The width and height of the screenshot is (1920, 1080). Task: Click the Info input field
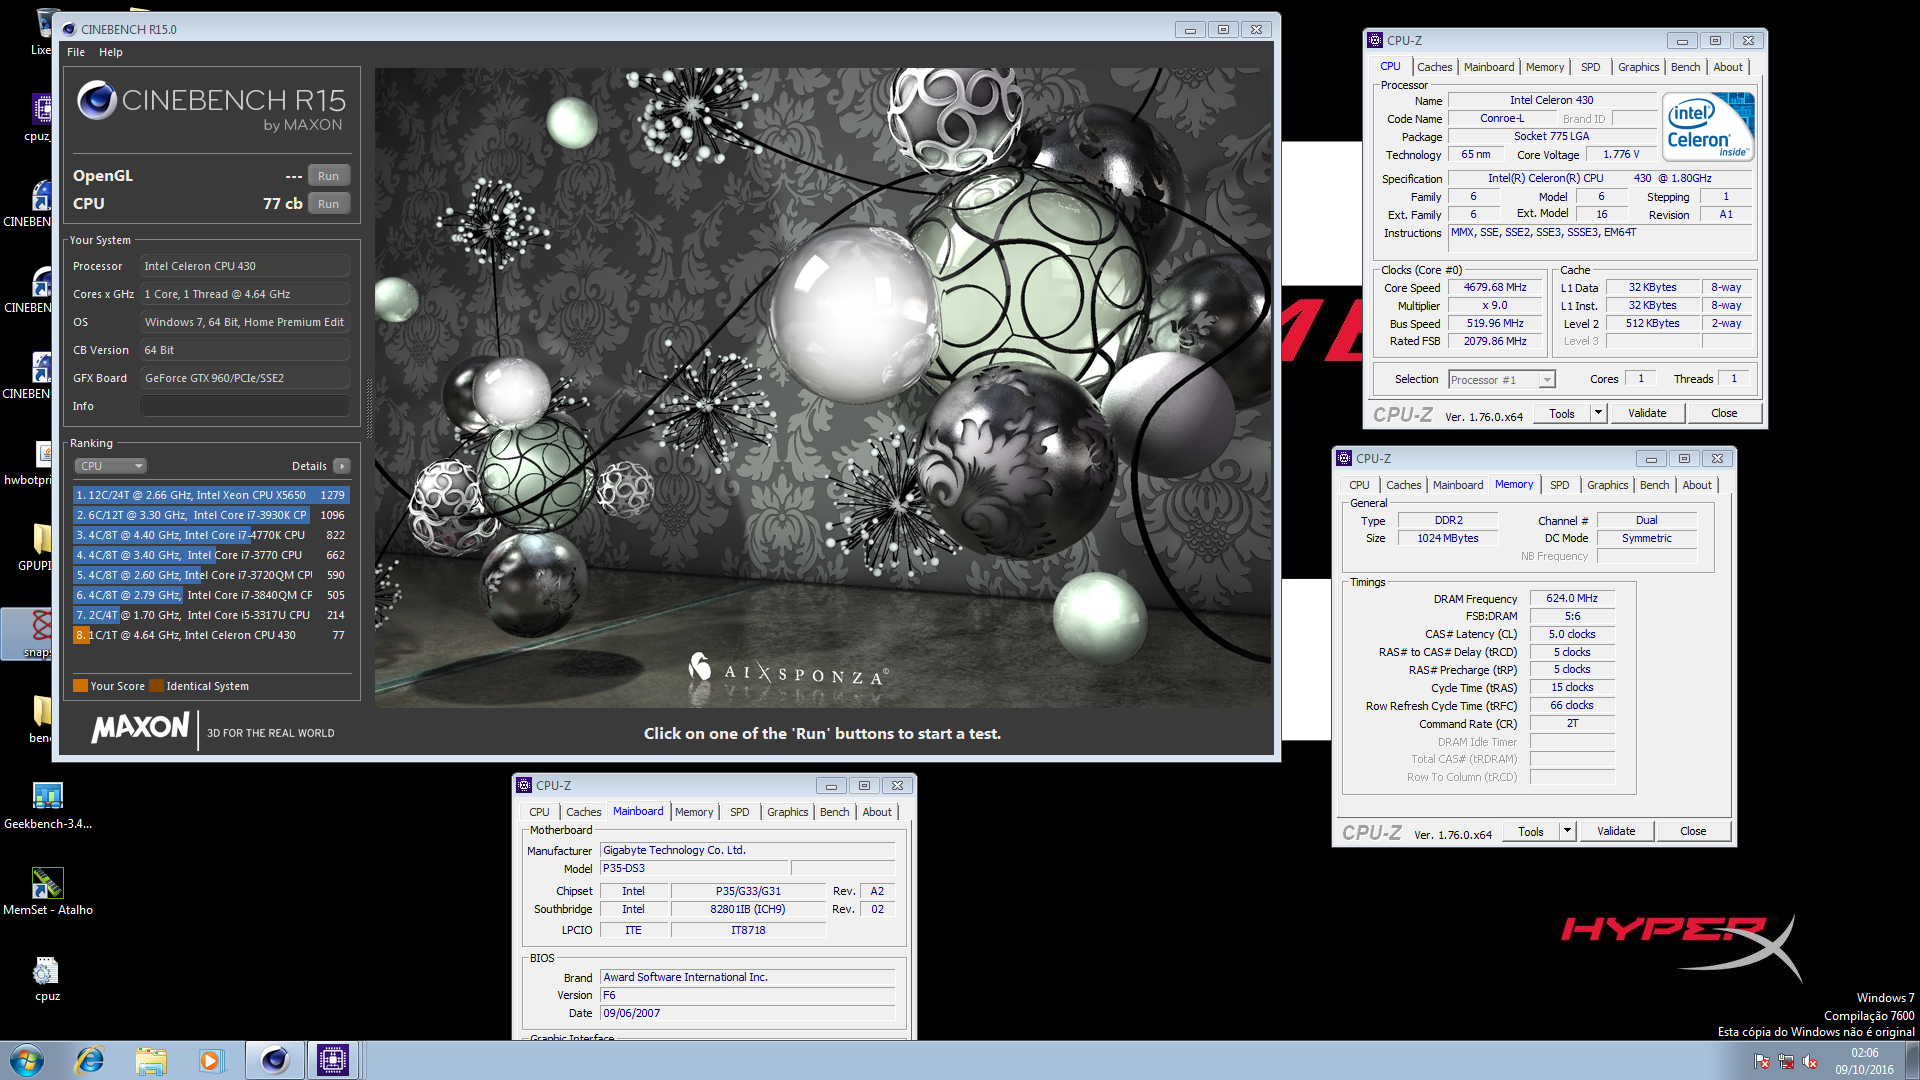click(245, 406)
